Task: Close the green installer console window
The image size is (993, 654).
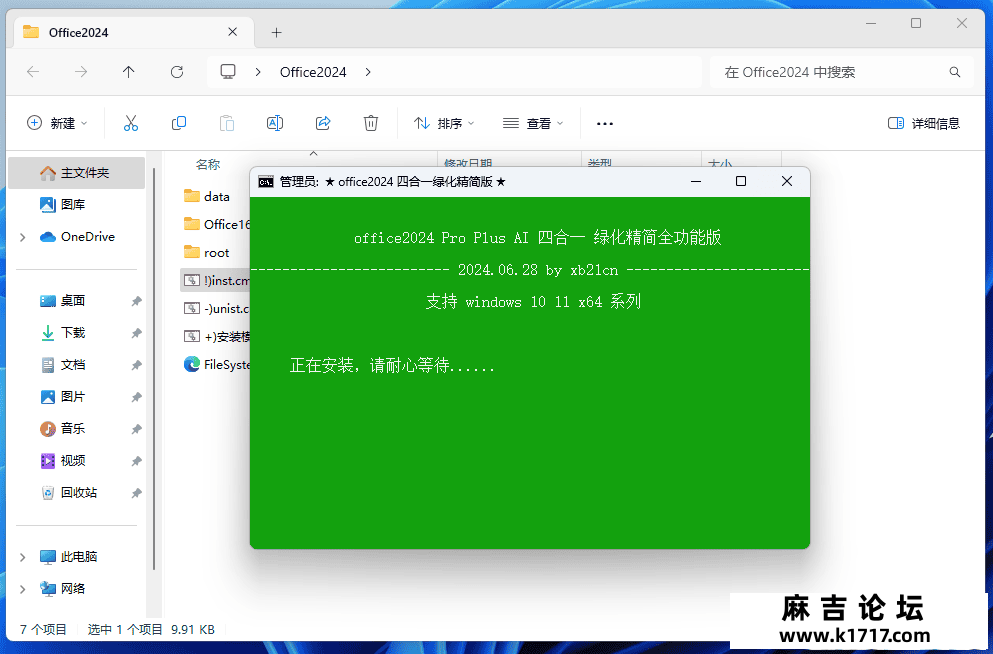Action: pos(787,182)
